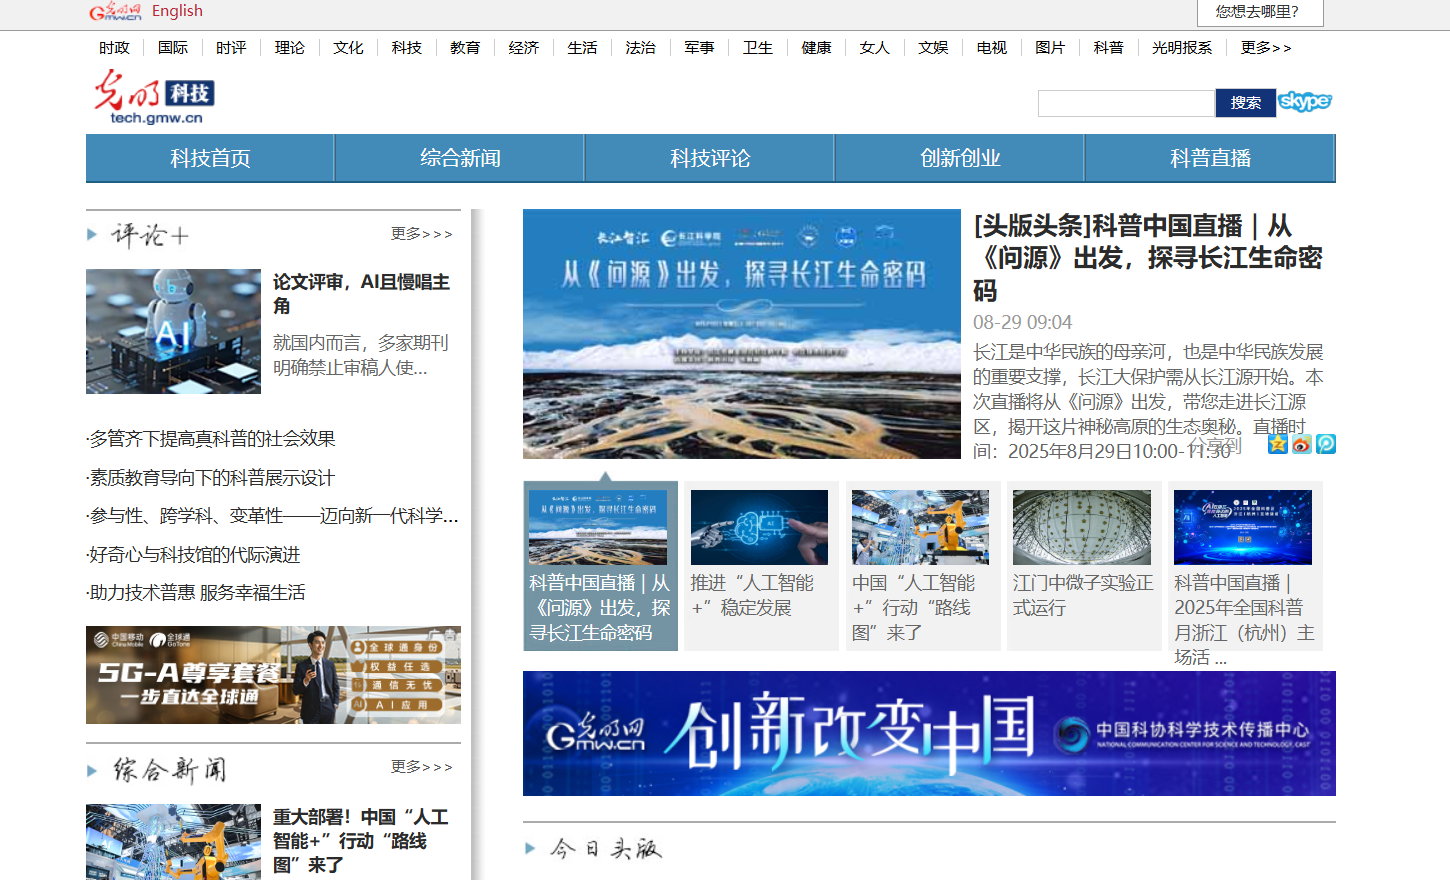Share article to Sina Weibo icon
The width and height of the screenshot is (1450, 880).
click(1301, 444)
